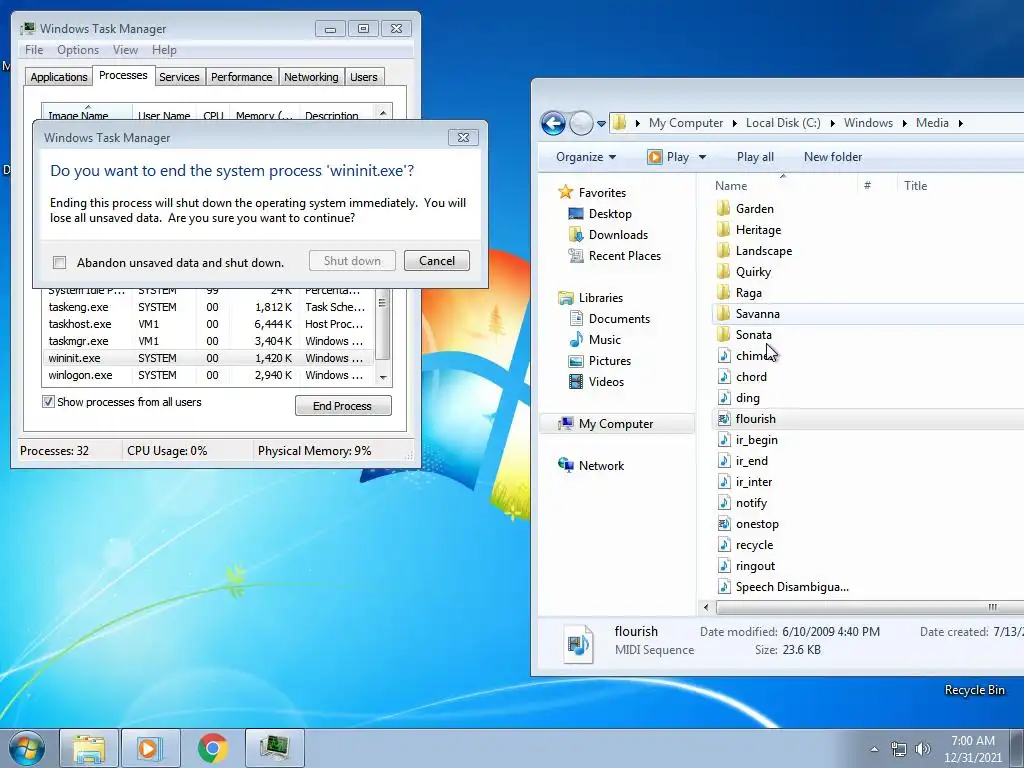This screenshot has width=1024, height=768.
Task: Open Desktop in Favorites sidebar
Action: [x=610, y=214]
